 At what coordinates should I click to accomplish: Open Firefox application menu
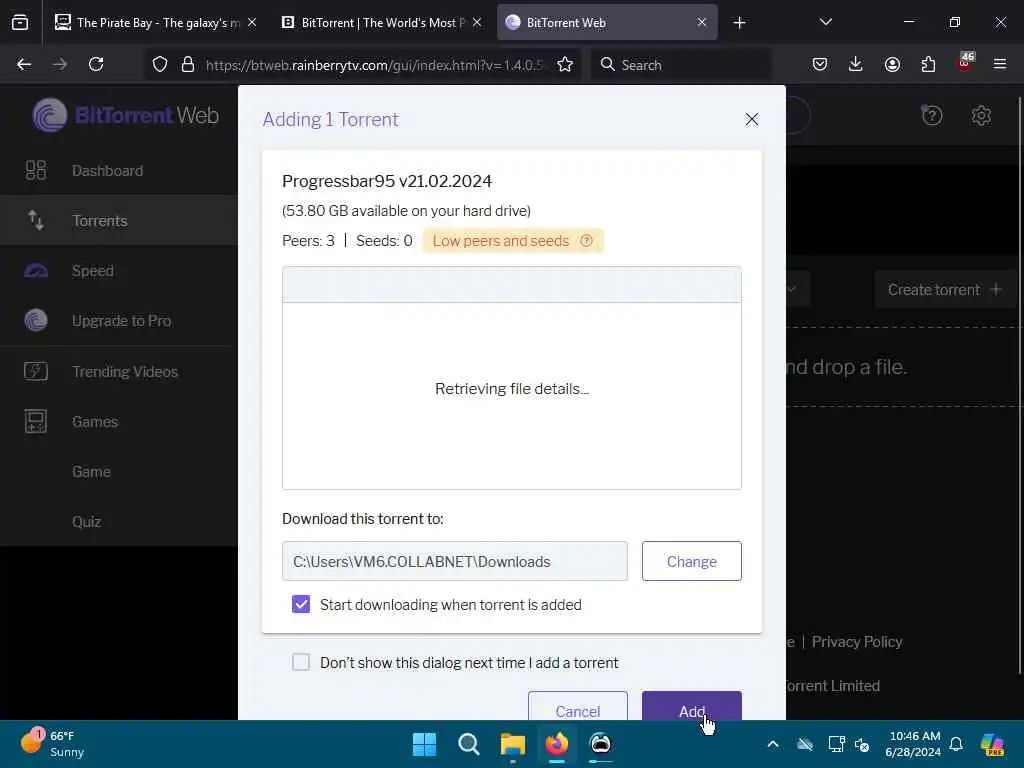coord(1000,64)
